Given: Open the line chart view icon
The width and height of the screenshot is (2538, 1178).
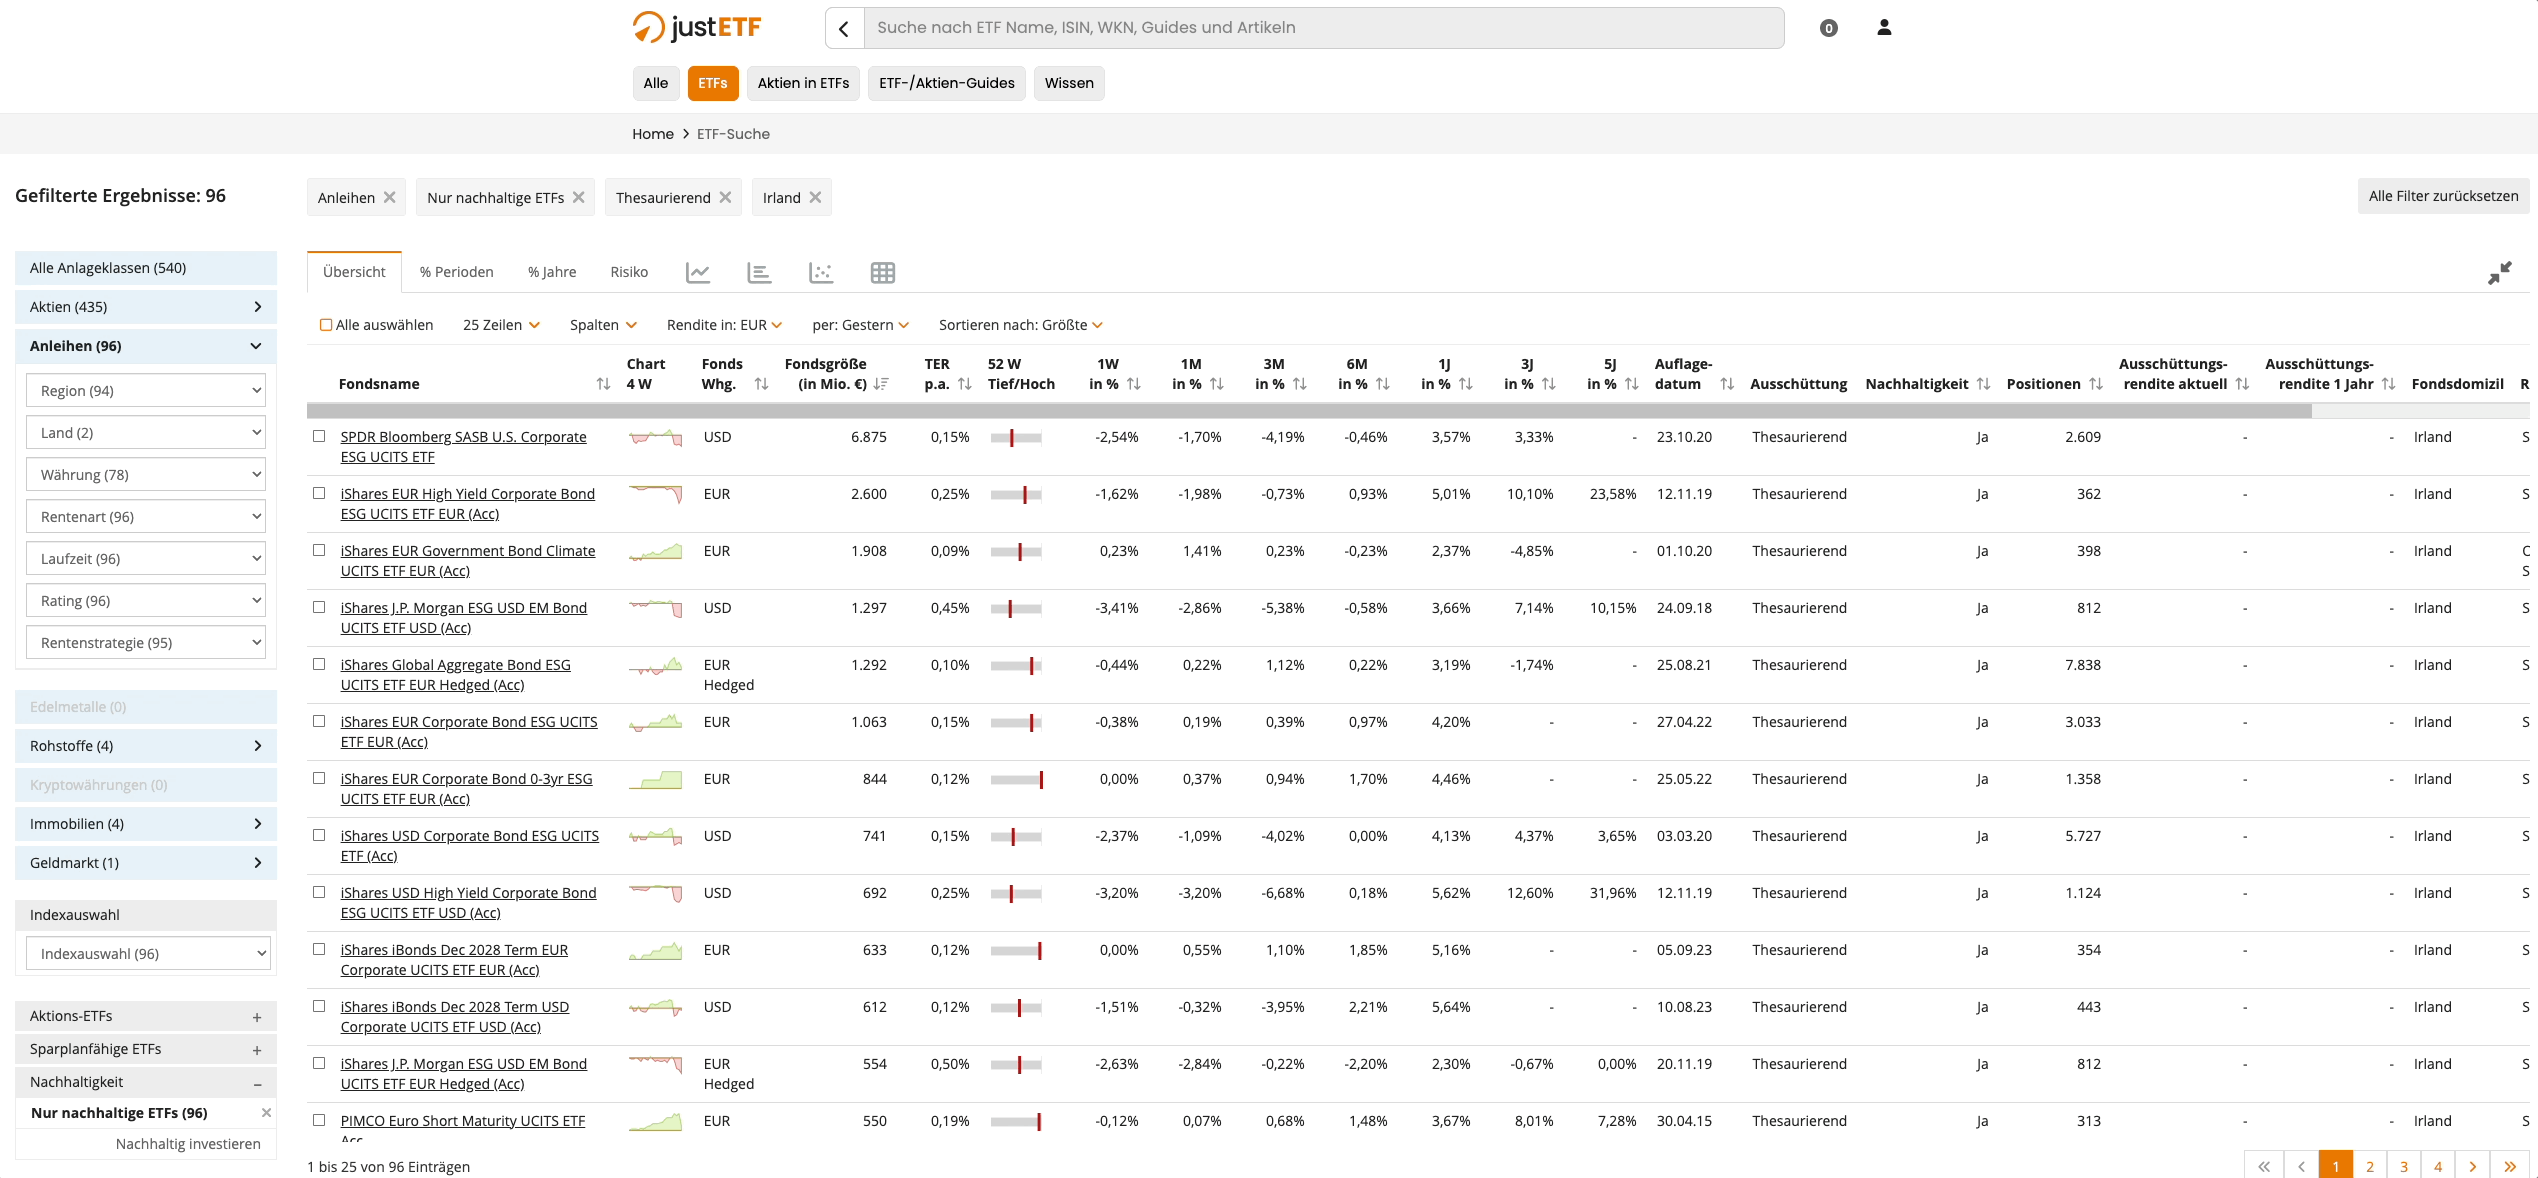Looking at the screenshot, I should 698,272.
